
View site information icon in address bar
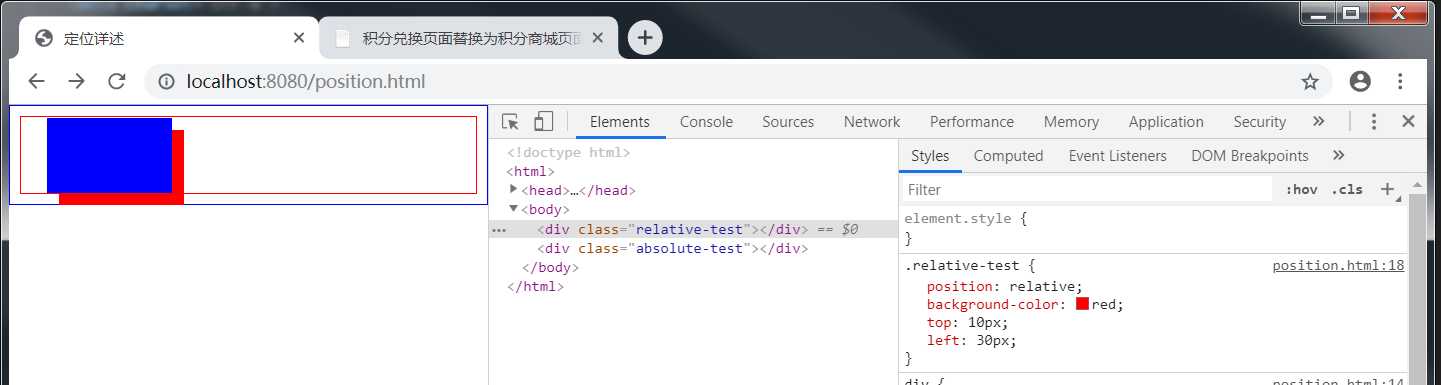coord(167,82)
